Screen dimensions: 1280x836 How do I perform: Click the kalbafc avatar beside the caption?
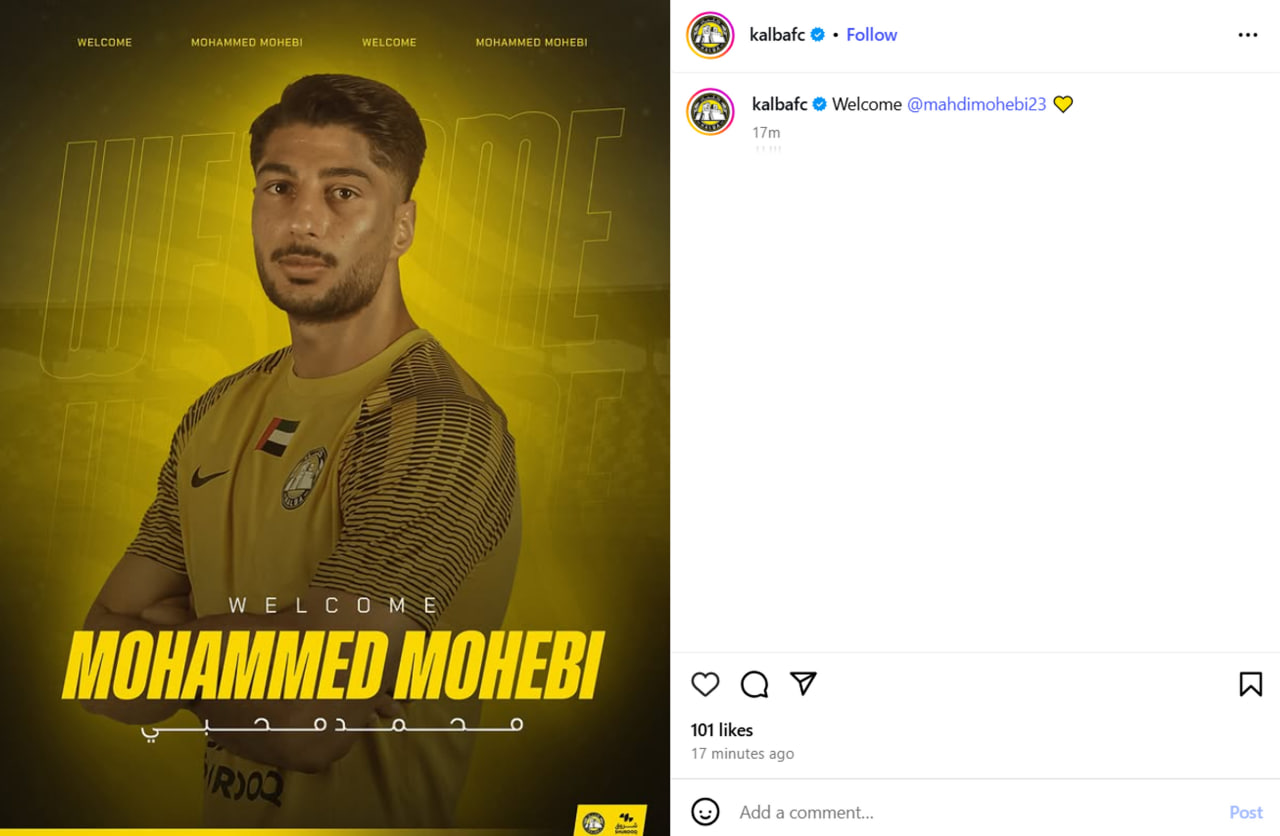pyautogui.click(x=711, y=111)
